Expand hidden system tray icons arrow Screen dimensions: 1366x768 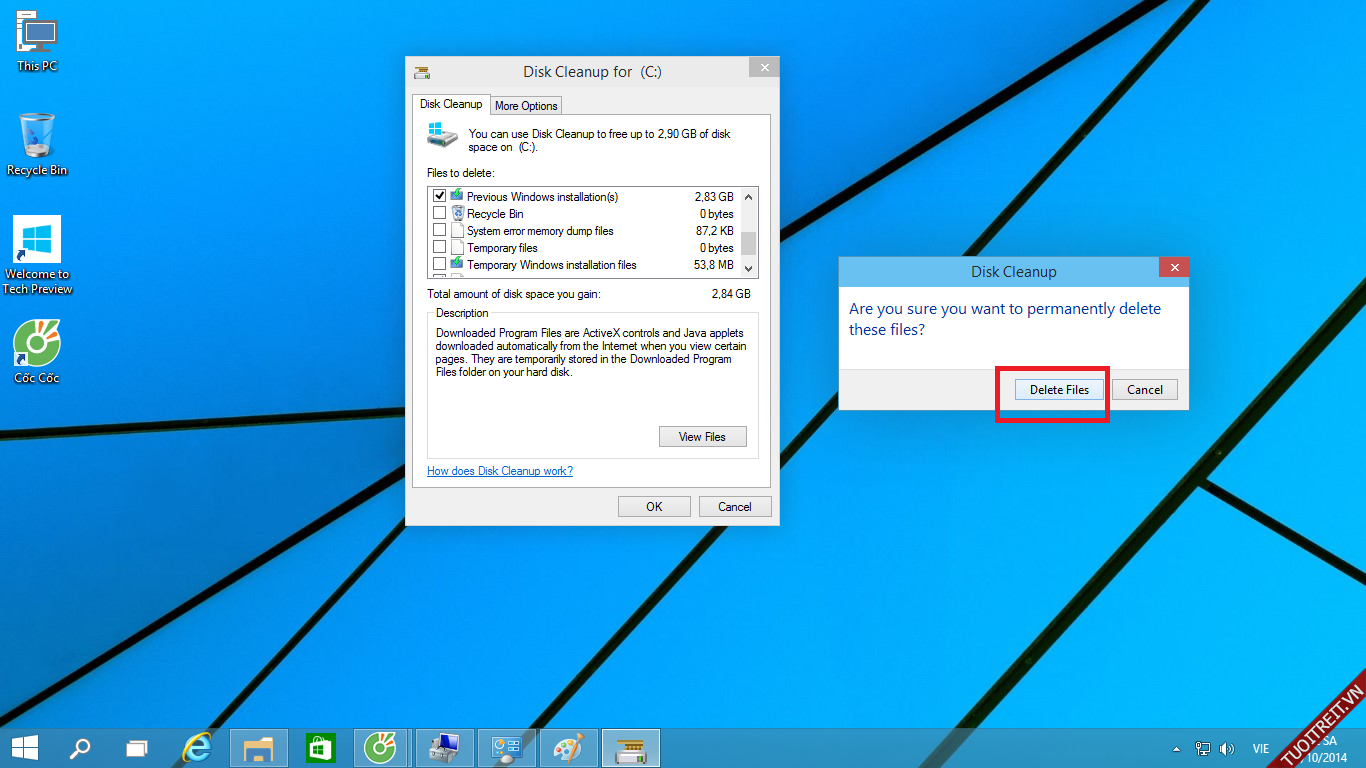[1179, 749]
